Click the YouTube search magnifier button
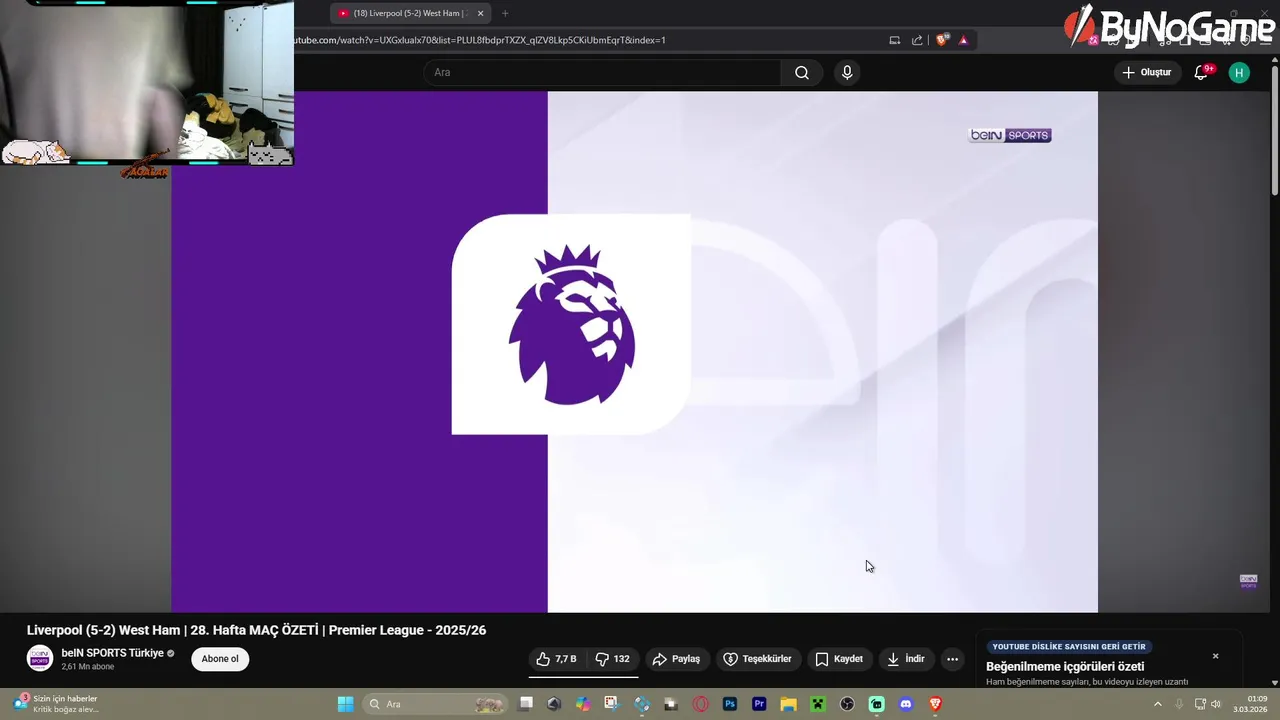1280x720 pixels. click(x=802, y=72)
